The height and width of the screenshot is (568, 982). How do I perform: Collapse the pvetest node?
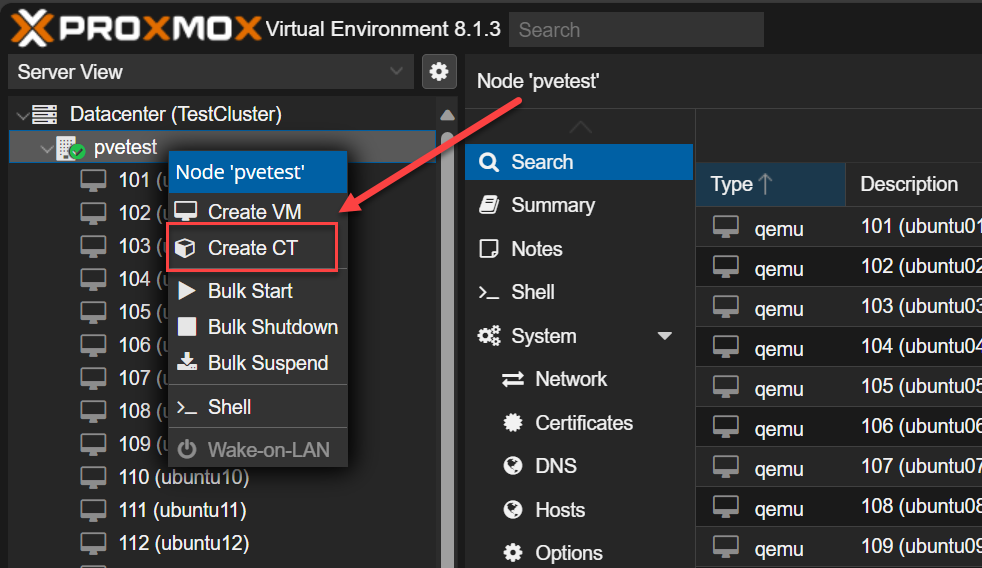(46, 149)
